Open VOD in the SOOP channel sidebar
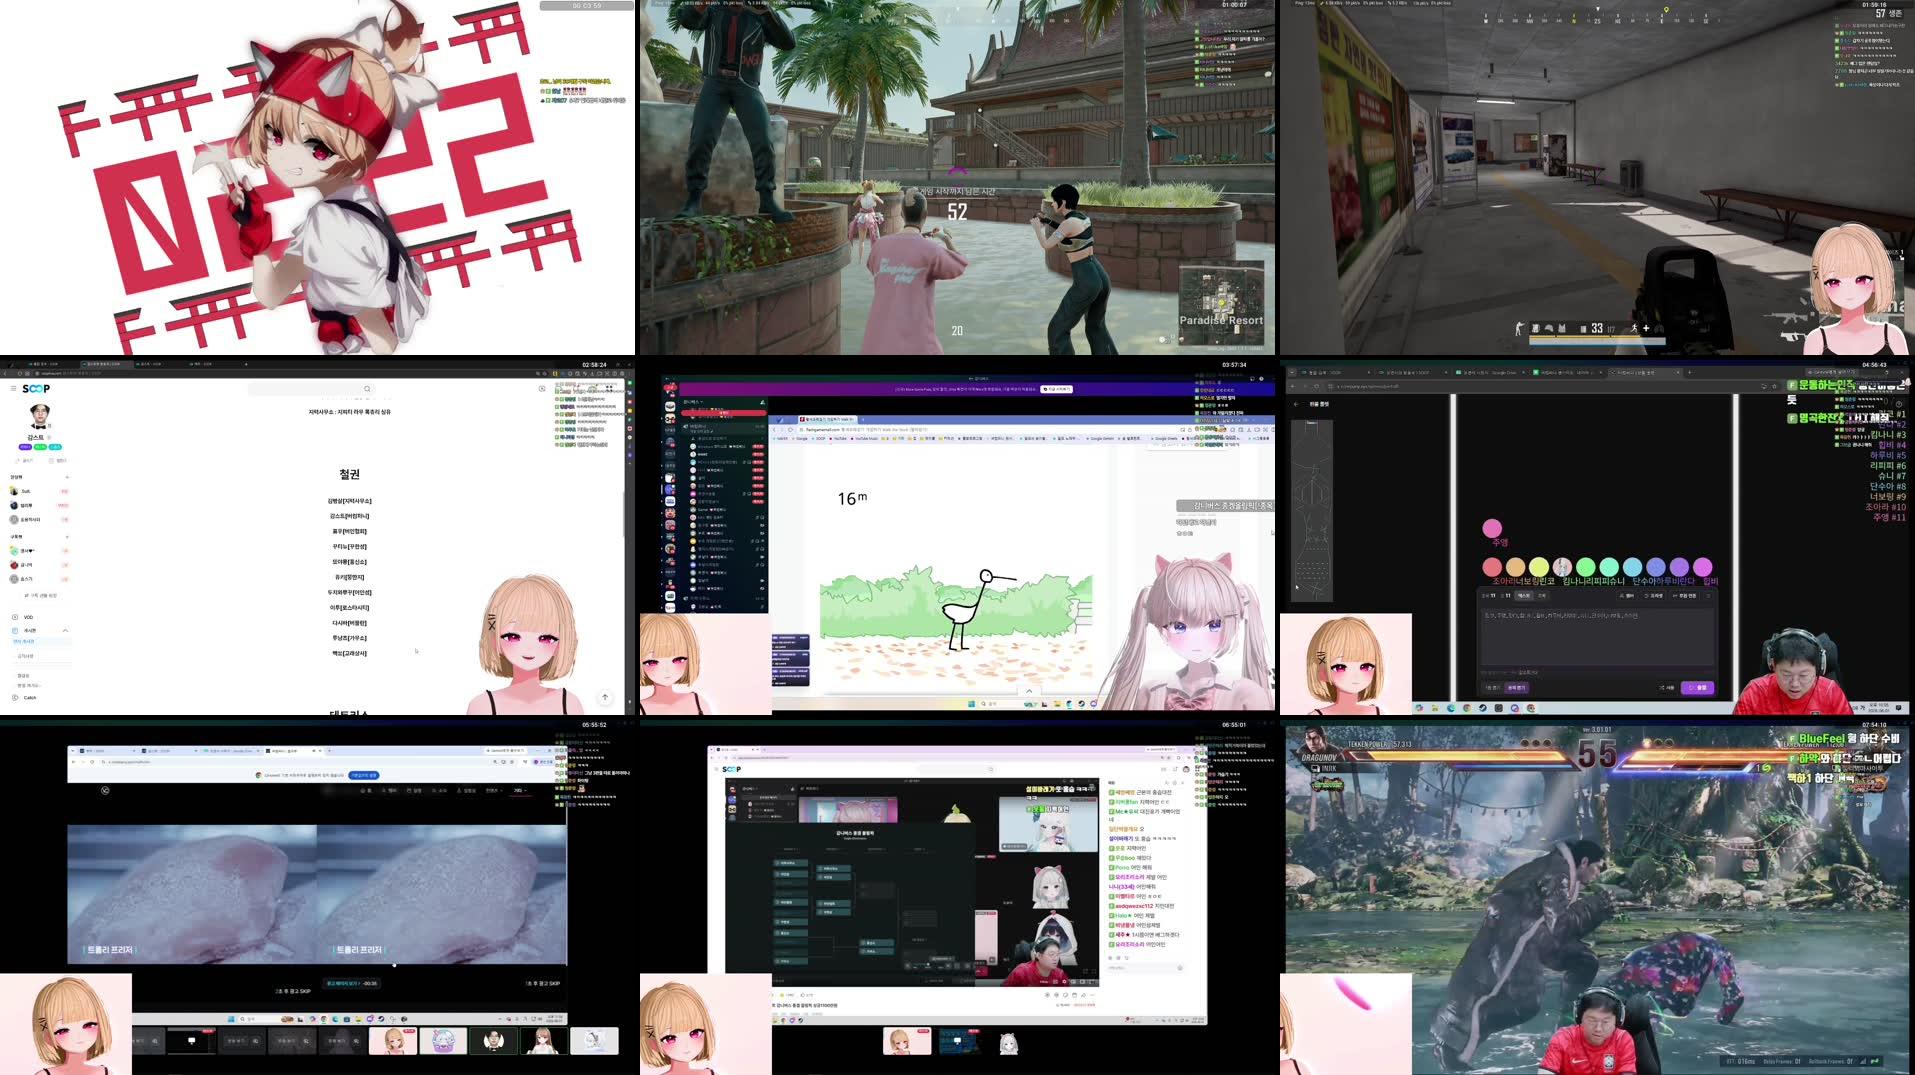The width and height of the screenshot is (1915, 1075). pos(28,617)
